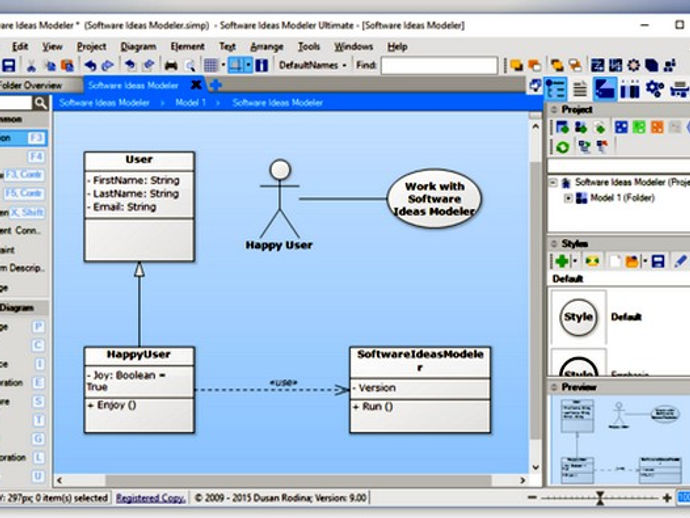
Task: Toggle the project tree sidebar view icon
Action: click(x=556, y=89)
